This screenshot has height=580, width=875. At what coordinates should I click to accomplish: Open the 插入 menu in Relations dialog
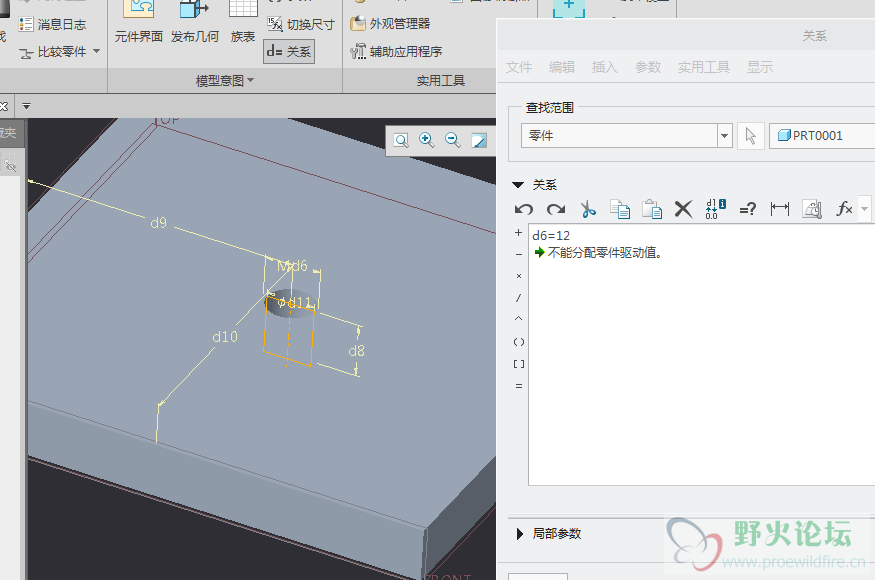coord(604,68)
